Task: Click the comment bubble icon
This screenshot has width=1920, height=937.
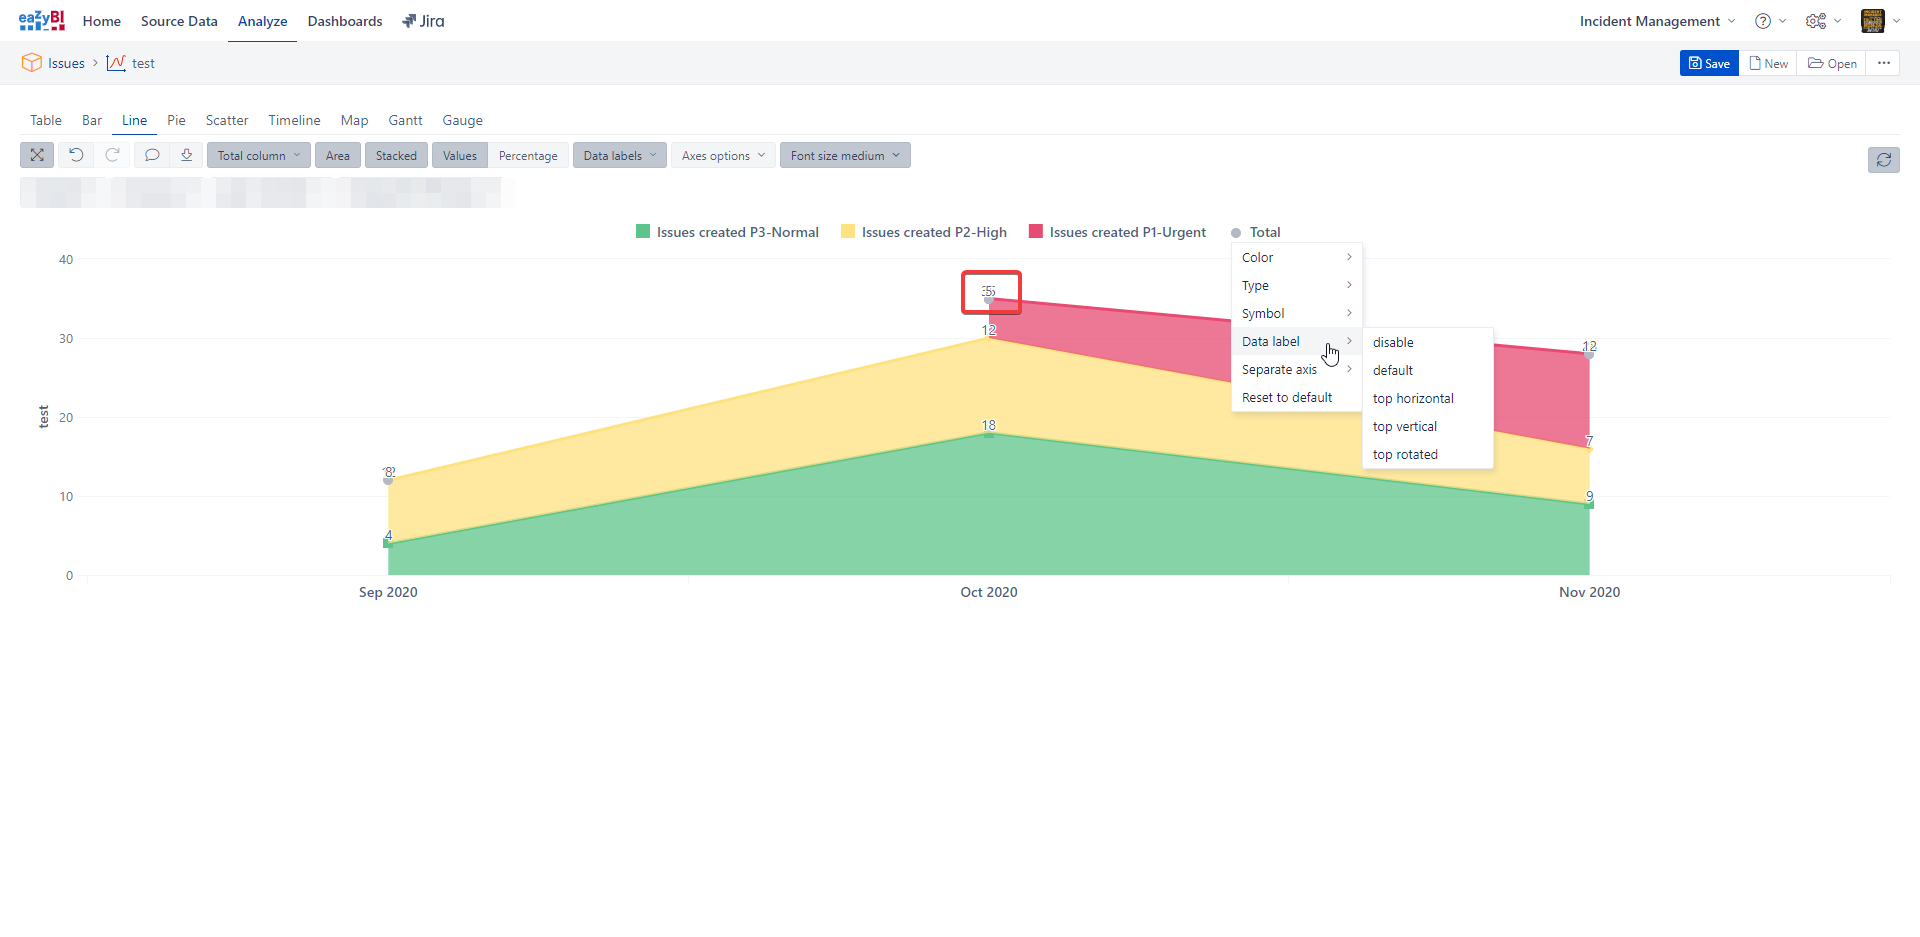Action: click(x=152, y=155)
